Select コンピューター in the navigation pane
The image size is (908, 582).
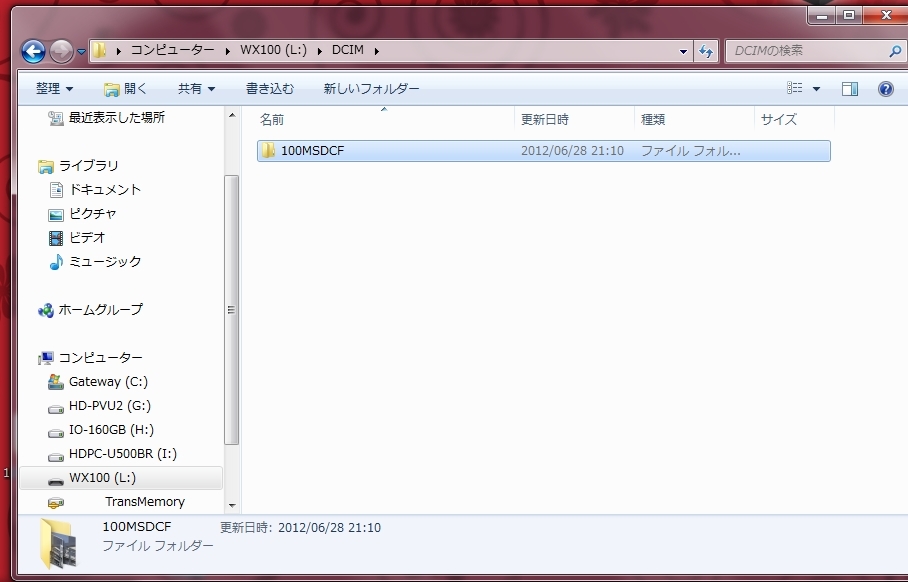click(x=100, y=357)
